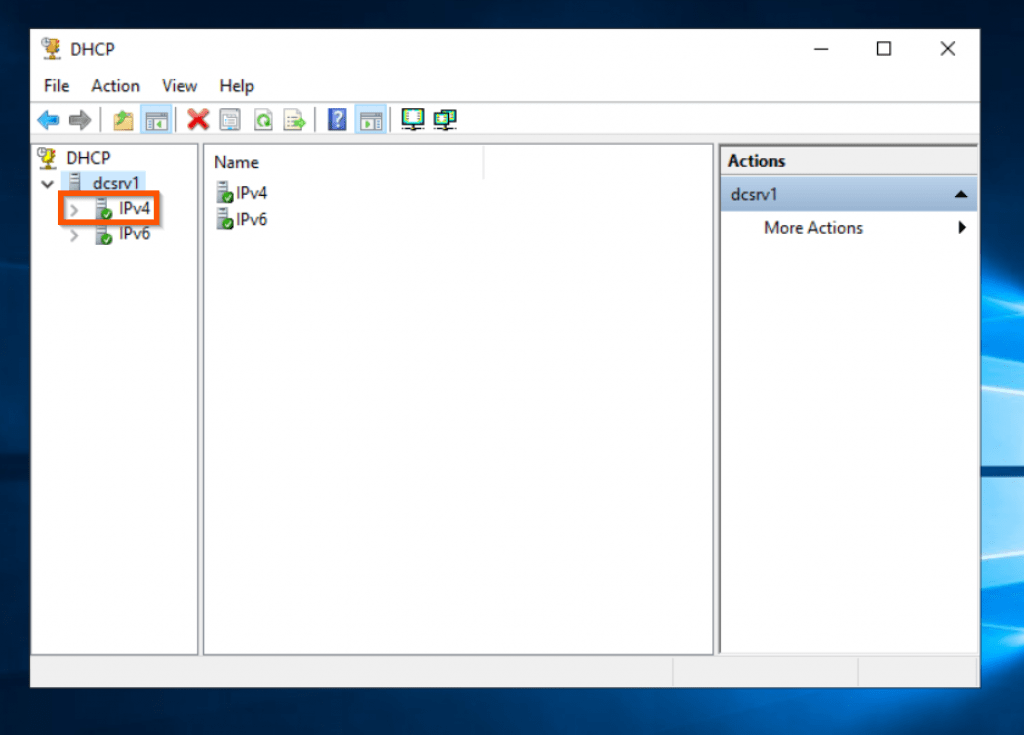Open Properties using the toolbar icon
The height and width of the screenshot is (735, 1024).
(230, 119)
